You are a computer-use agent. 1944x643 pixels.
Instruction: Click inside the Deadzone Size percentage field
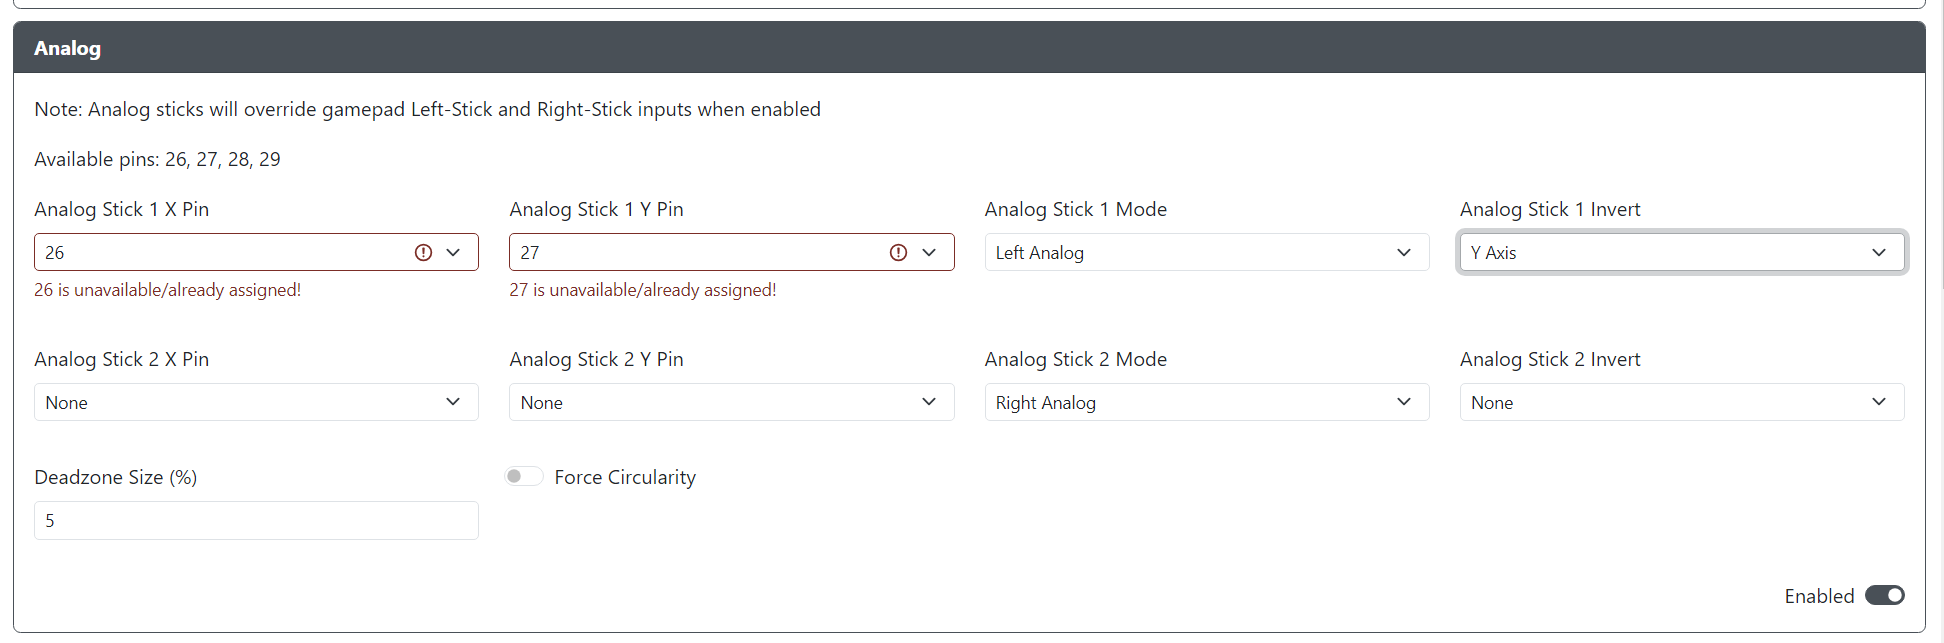(256, 520)
